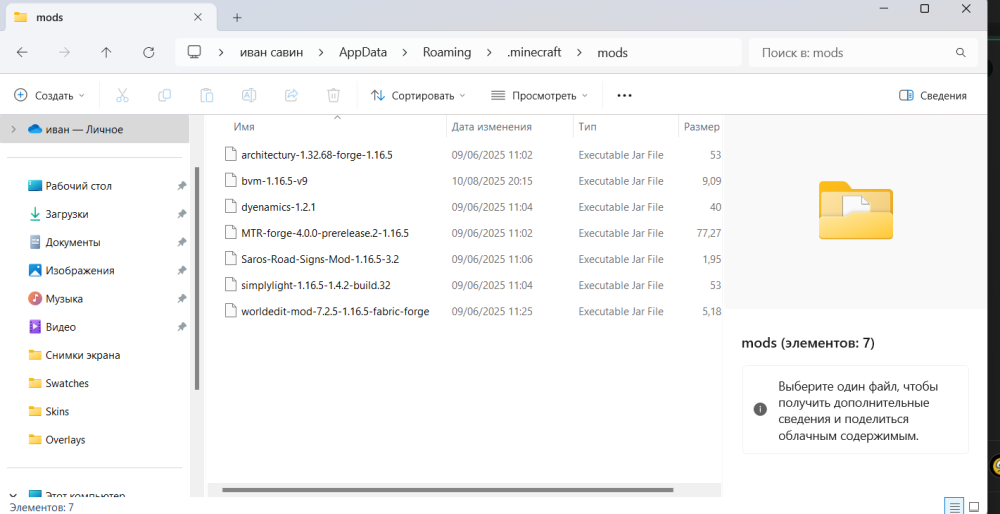The height and width of the screenshot is (514, 1000).
Task: Click the pin next to Загрузки
Action: coord(182,214)
